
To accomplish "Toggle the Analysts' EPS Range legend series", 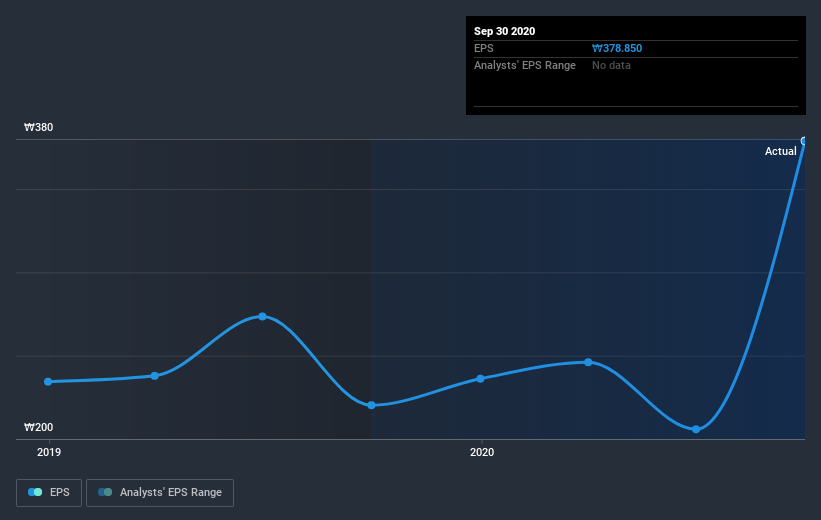I will click(x=160, y=492).
